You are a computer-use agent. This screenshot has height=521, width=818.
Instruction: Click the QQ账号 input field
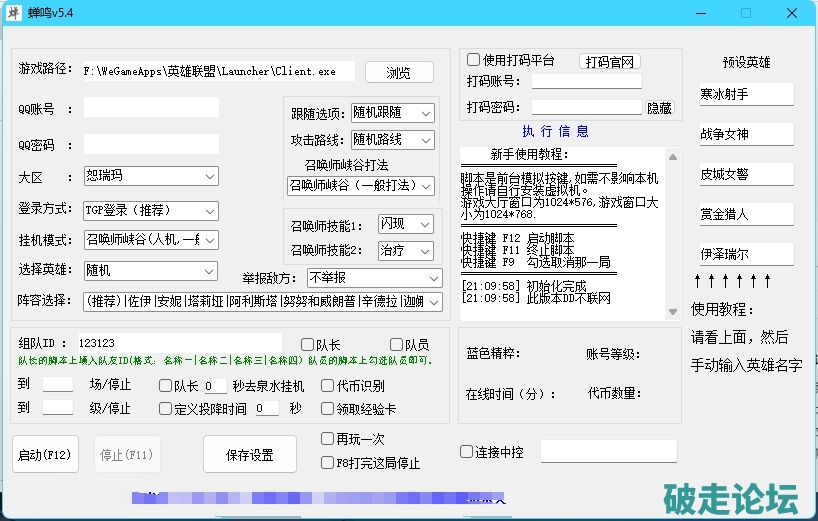coord(151,107)
